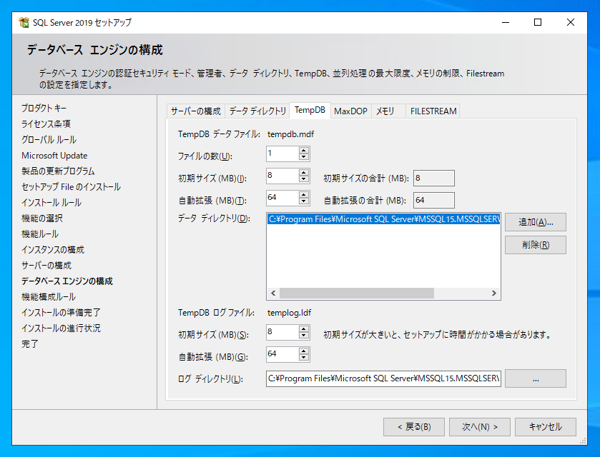Image resolution: width=600 pixels, height=457 pixels.
Task: Click インストールの進行状況 in the step list
Action: point(61,328)
